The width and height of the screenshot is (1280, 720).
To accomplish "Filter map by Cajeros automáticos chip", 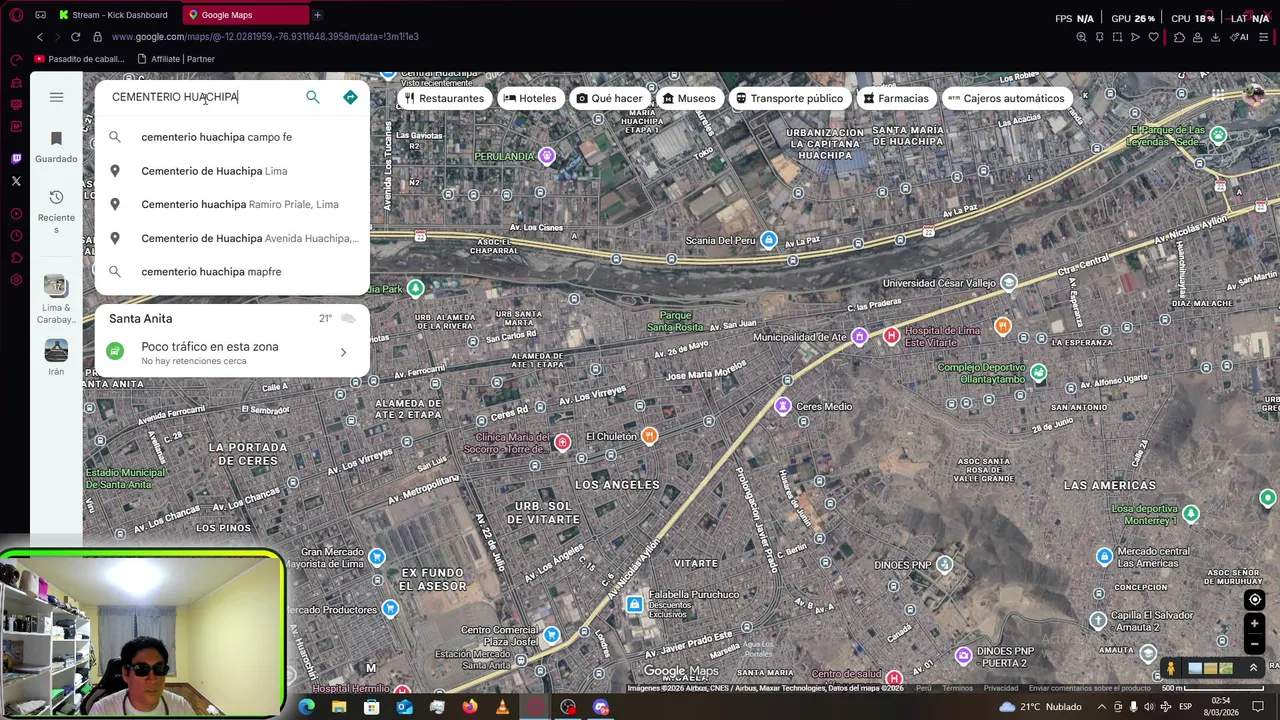I will (x=1006, y=98).
